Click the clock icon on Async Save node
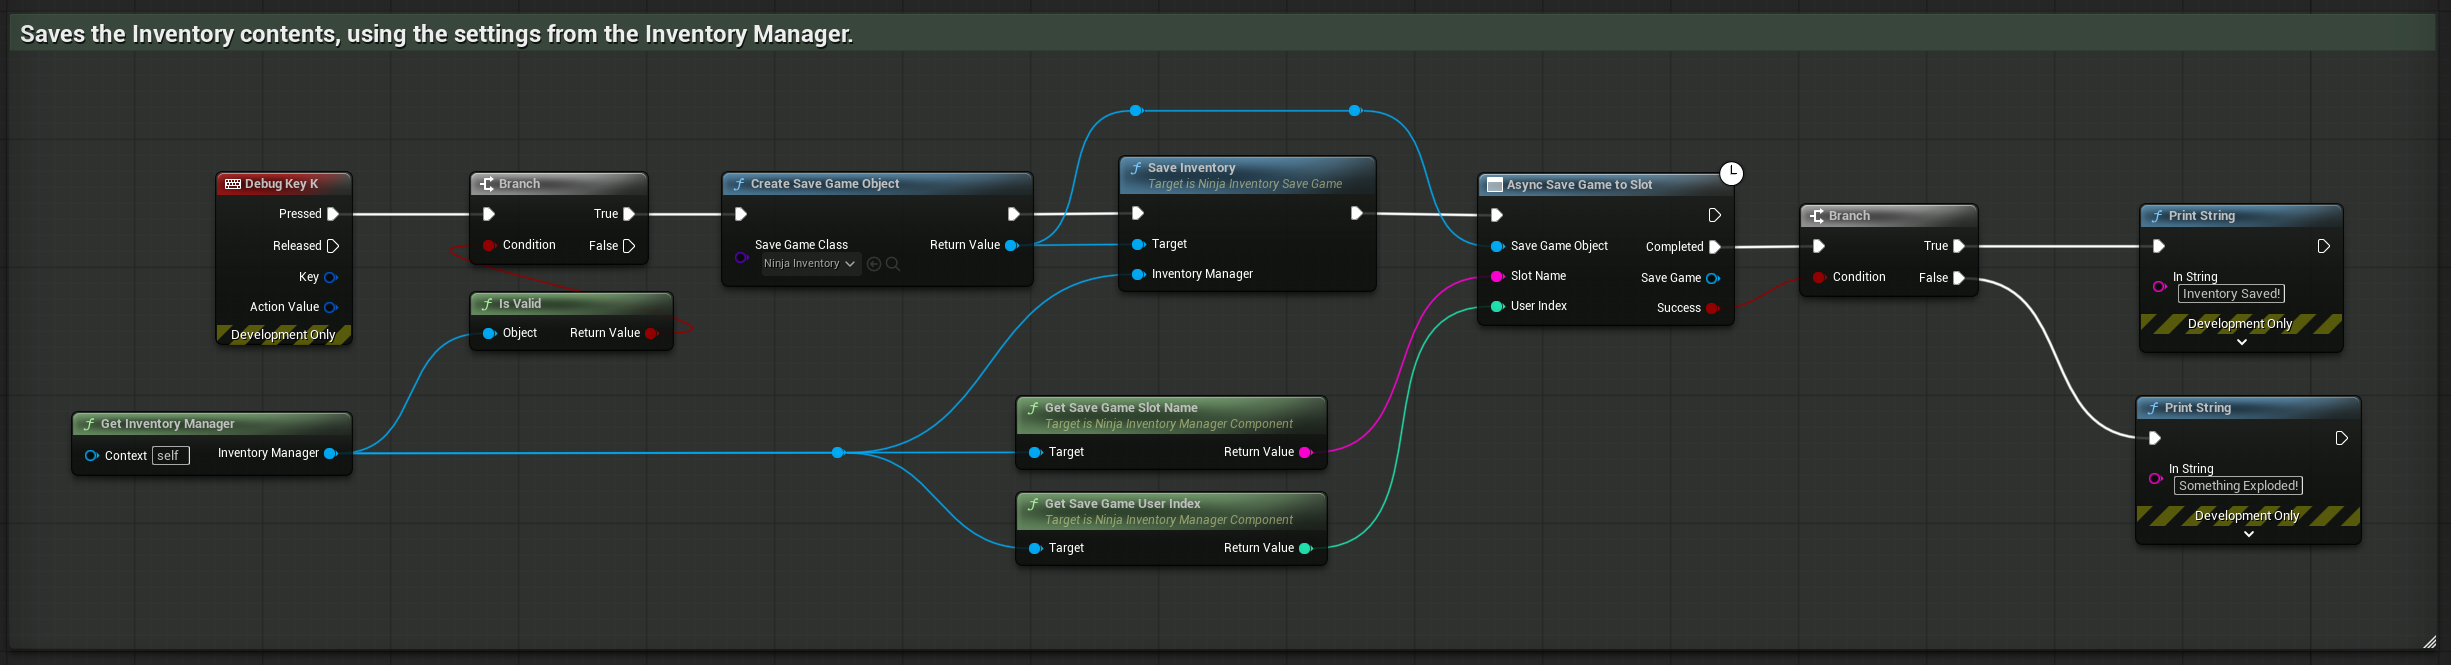 1731,174
